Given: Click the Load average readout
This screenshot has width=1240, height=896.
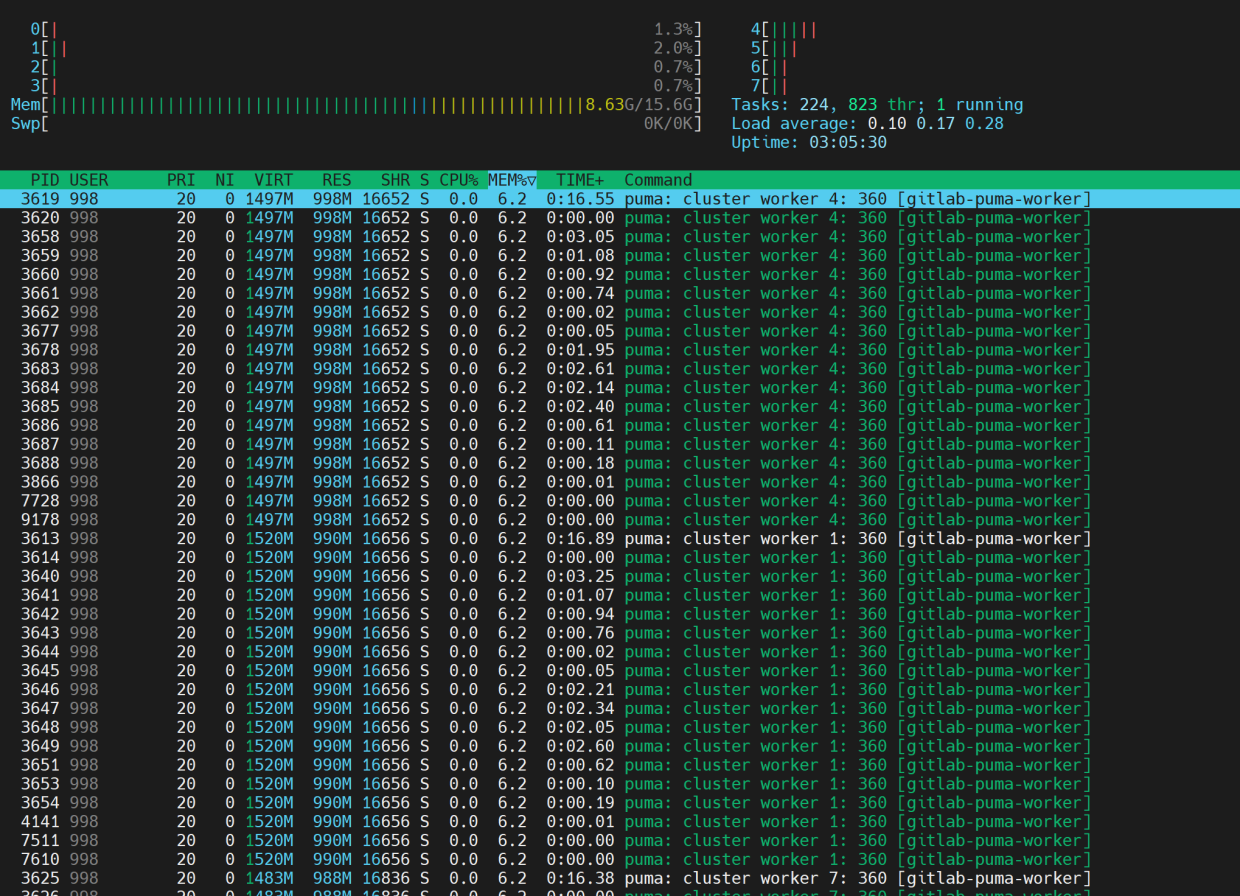Looking at the screenshot, I should 866,124.
